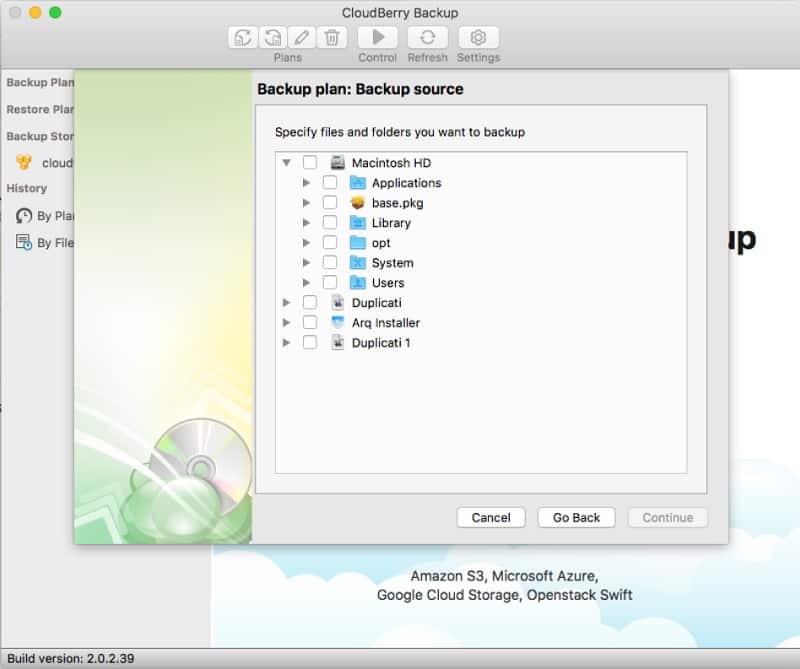
Task: Click the 'Refresh' toolbar label
Action: coord(428,58)
